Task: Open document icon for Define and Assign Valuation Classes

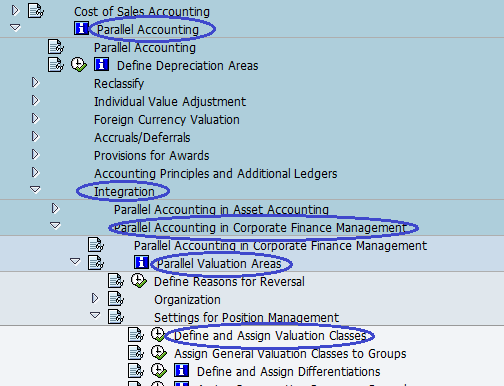Action: click(136, 335)
